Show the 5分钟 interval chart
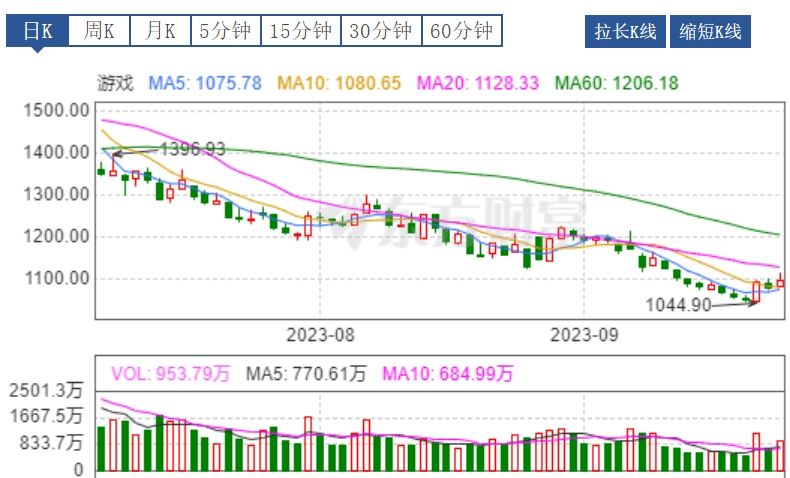790x478 pixels. [225, 31]
